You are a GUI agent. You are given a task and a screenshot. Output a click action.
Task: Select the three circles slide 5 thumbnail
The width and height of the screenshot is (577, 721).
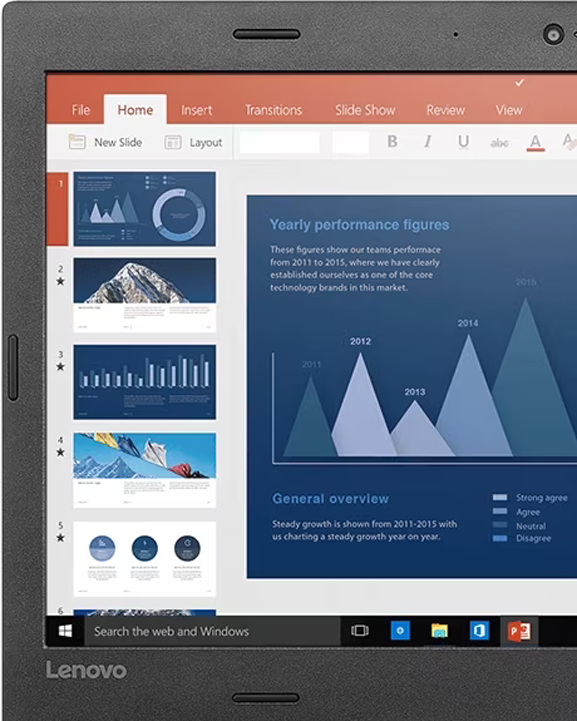(144, 559)
